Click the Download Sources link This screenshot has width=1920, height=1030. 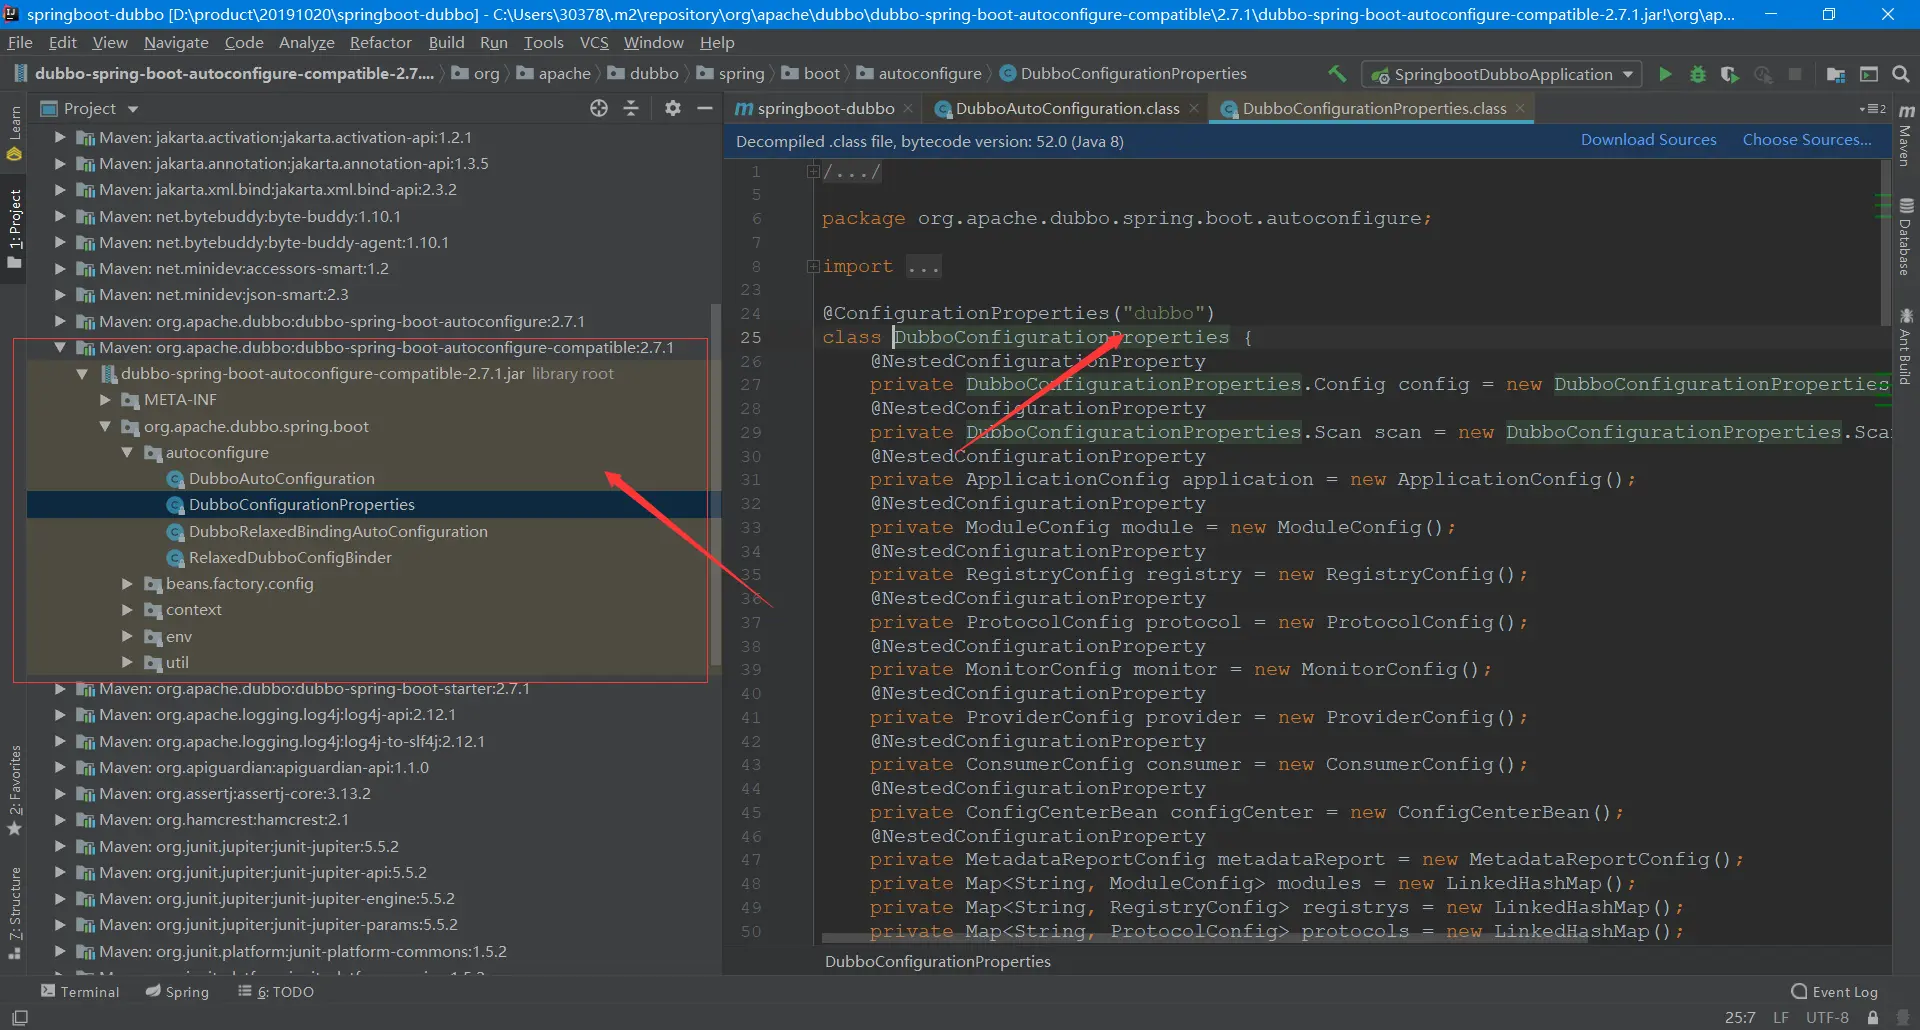[x=1648, y=140]
